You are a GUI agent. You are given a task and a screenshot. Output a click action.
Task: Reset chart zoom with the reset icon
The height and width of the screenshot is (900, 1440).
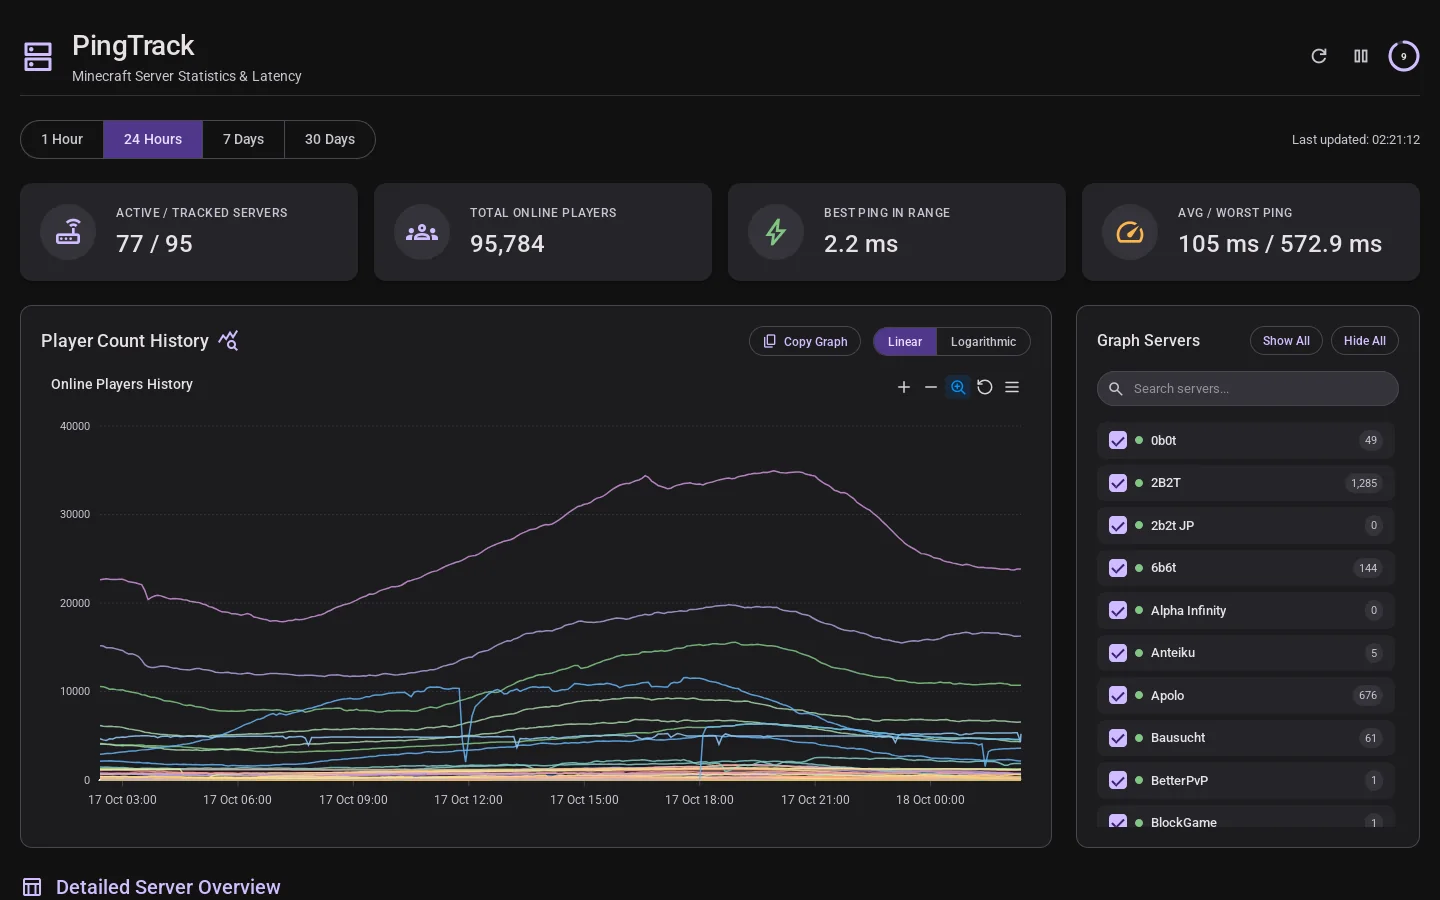pyautogui.click(x=985, y=387)
